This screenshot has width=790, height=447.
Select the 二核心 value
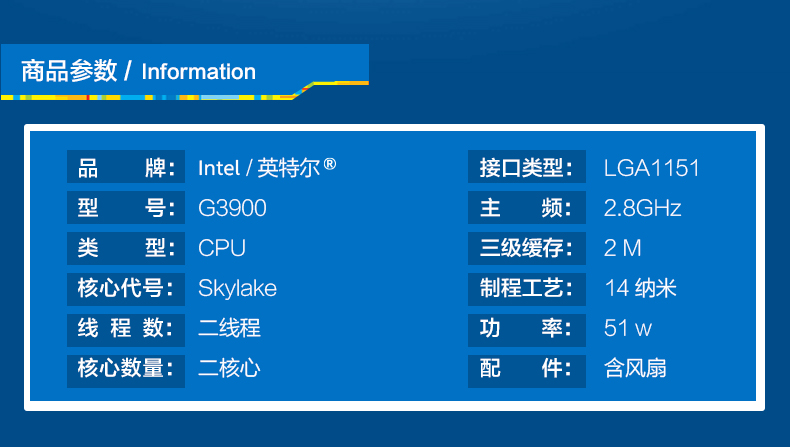click(229, 368)
